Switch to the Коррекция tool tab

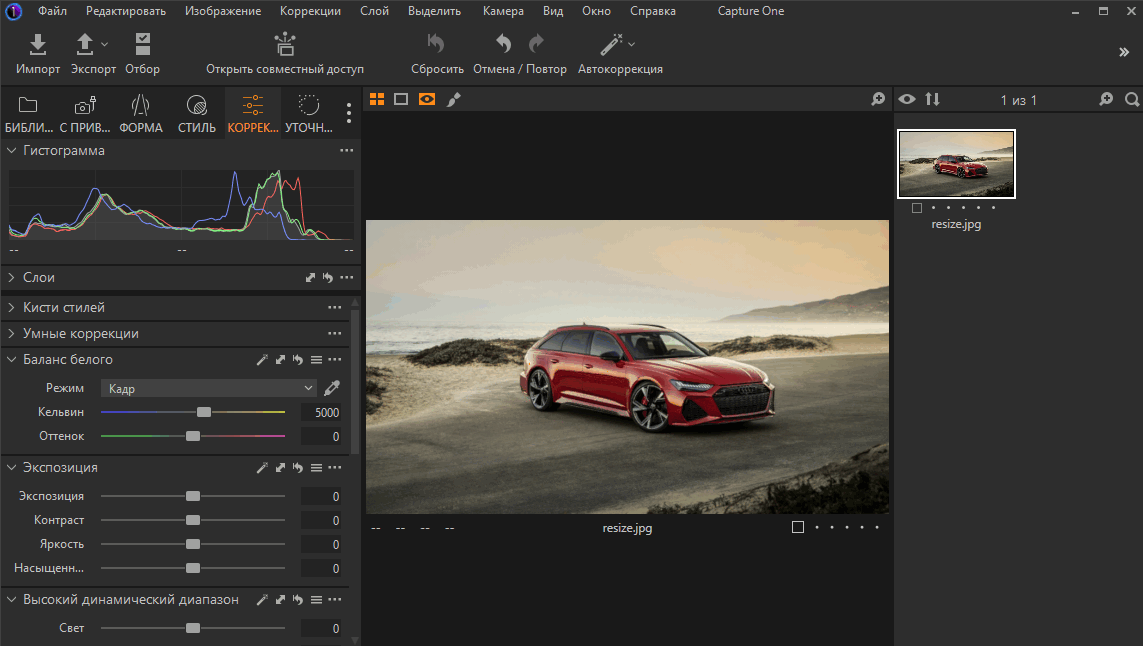pyautogui.click(x=253, y=114)
